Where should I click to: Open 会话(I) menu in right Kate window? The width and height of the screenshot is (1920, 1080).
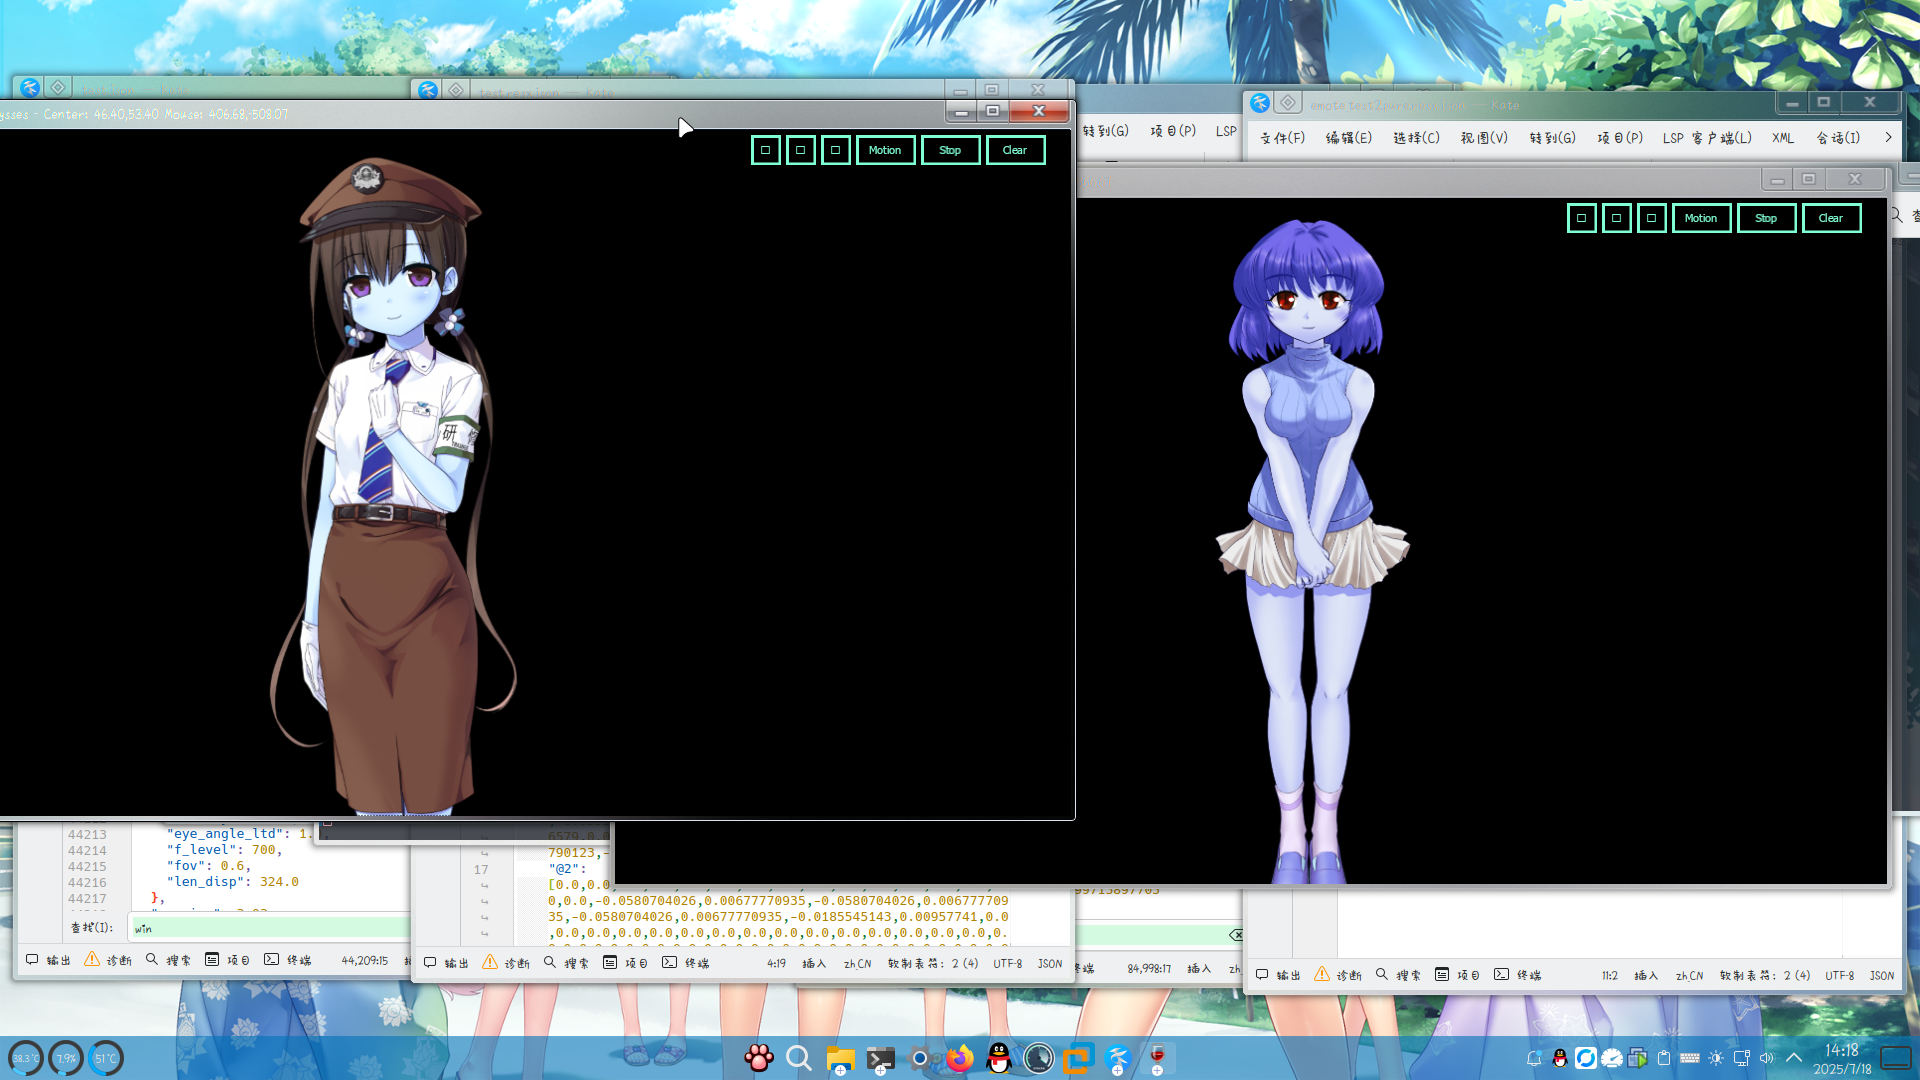[1838, 138]
